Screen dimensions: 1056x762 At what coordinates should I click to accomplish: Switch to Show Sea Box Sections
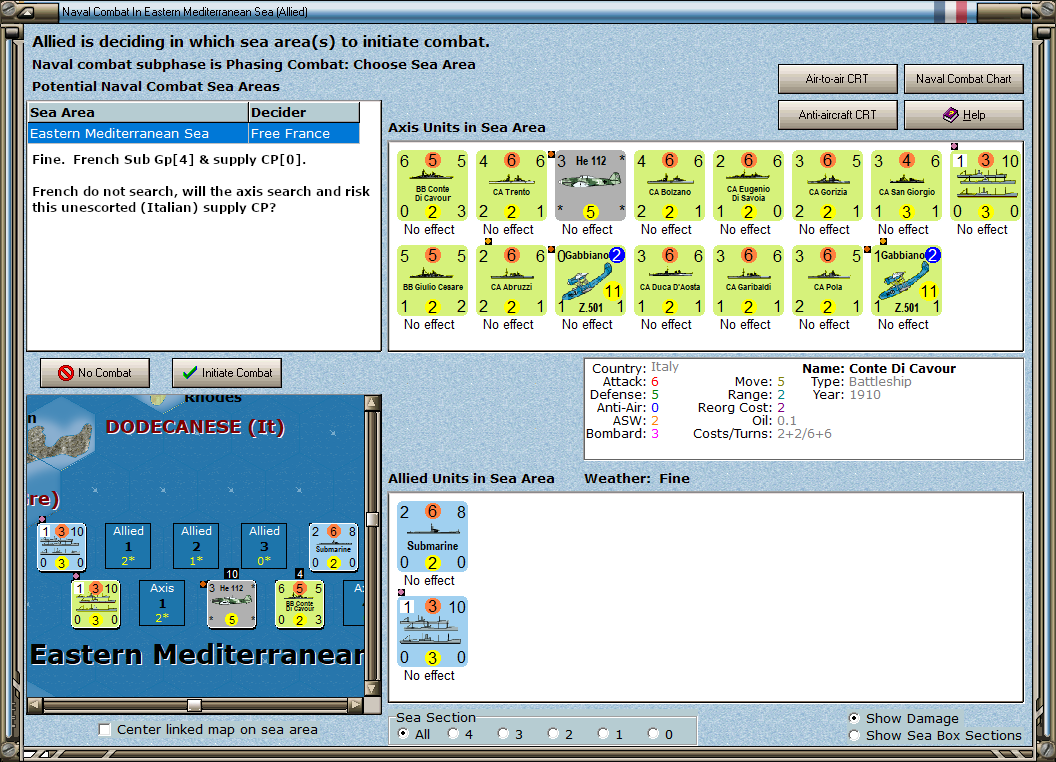tap(854, 735)
